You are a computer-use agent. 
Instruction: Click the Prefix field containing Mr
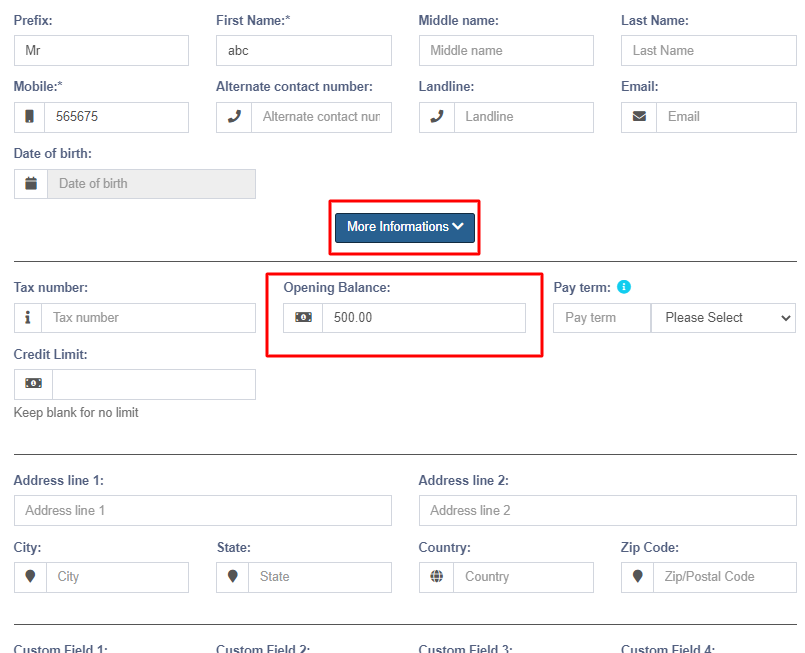[x=101, y=51]
